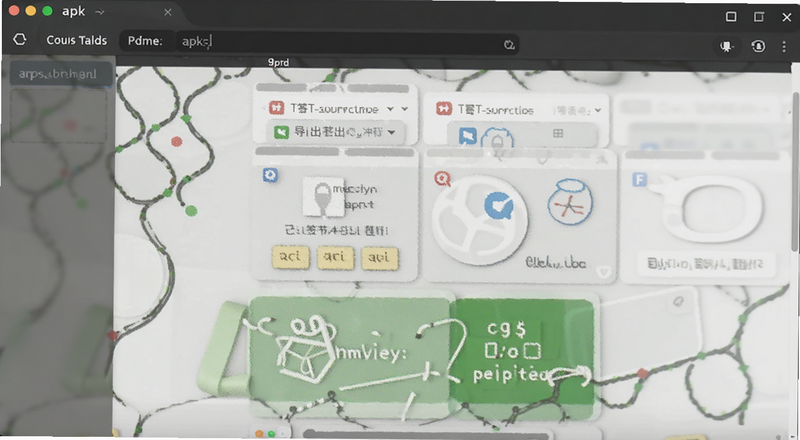Open the round profile icon in the toolbar
This screenshot has width=800, height=440.
click(x=758, y=46)
